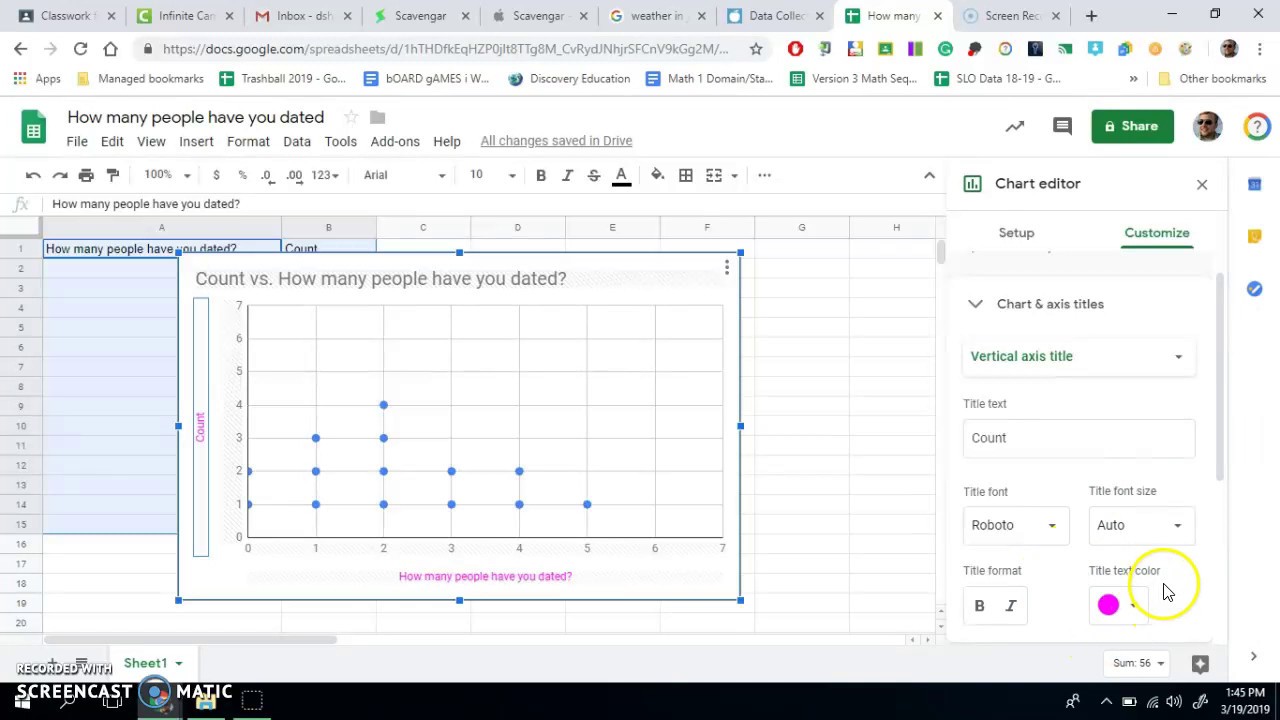Open the fill color bucket
The height and width of the screenshot is (720, 1280).
657,175
